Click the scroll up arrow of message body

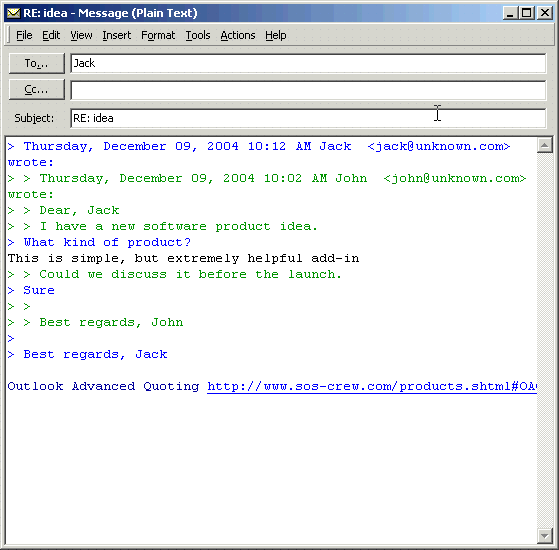pos(544,145)
